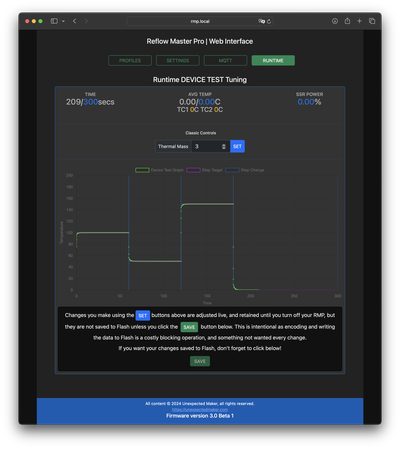Go back with Safari back arrow

pos(75,21)
